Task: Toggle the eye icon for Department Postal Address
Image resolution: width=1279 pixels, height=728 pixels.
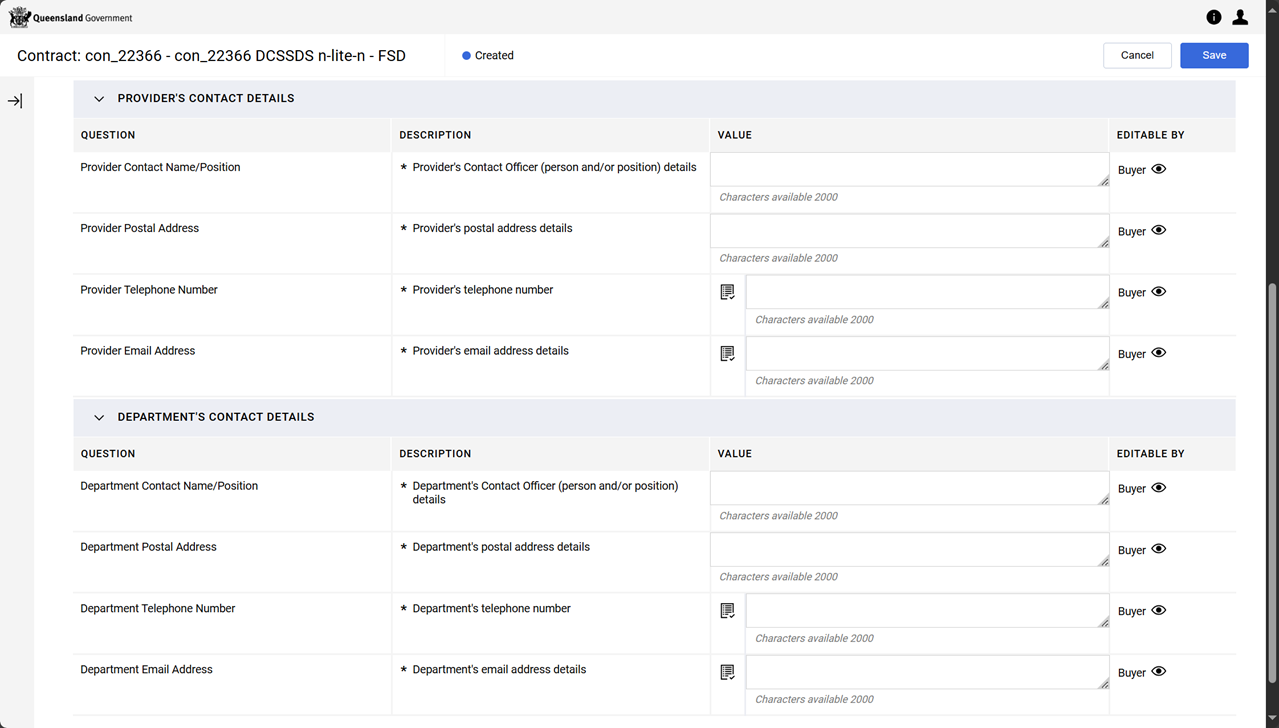Action: [x=1158, y=549]
